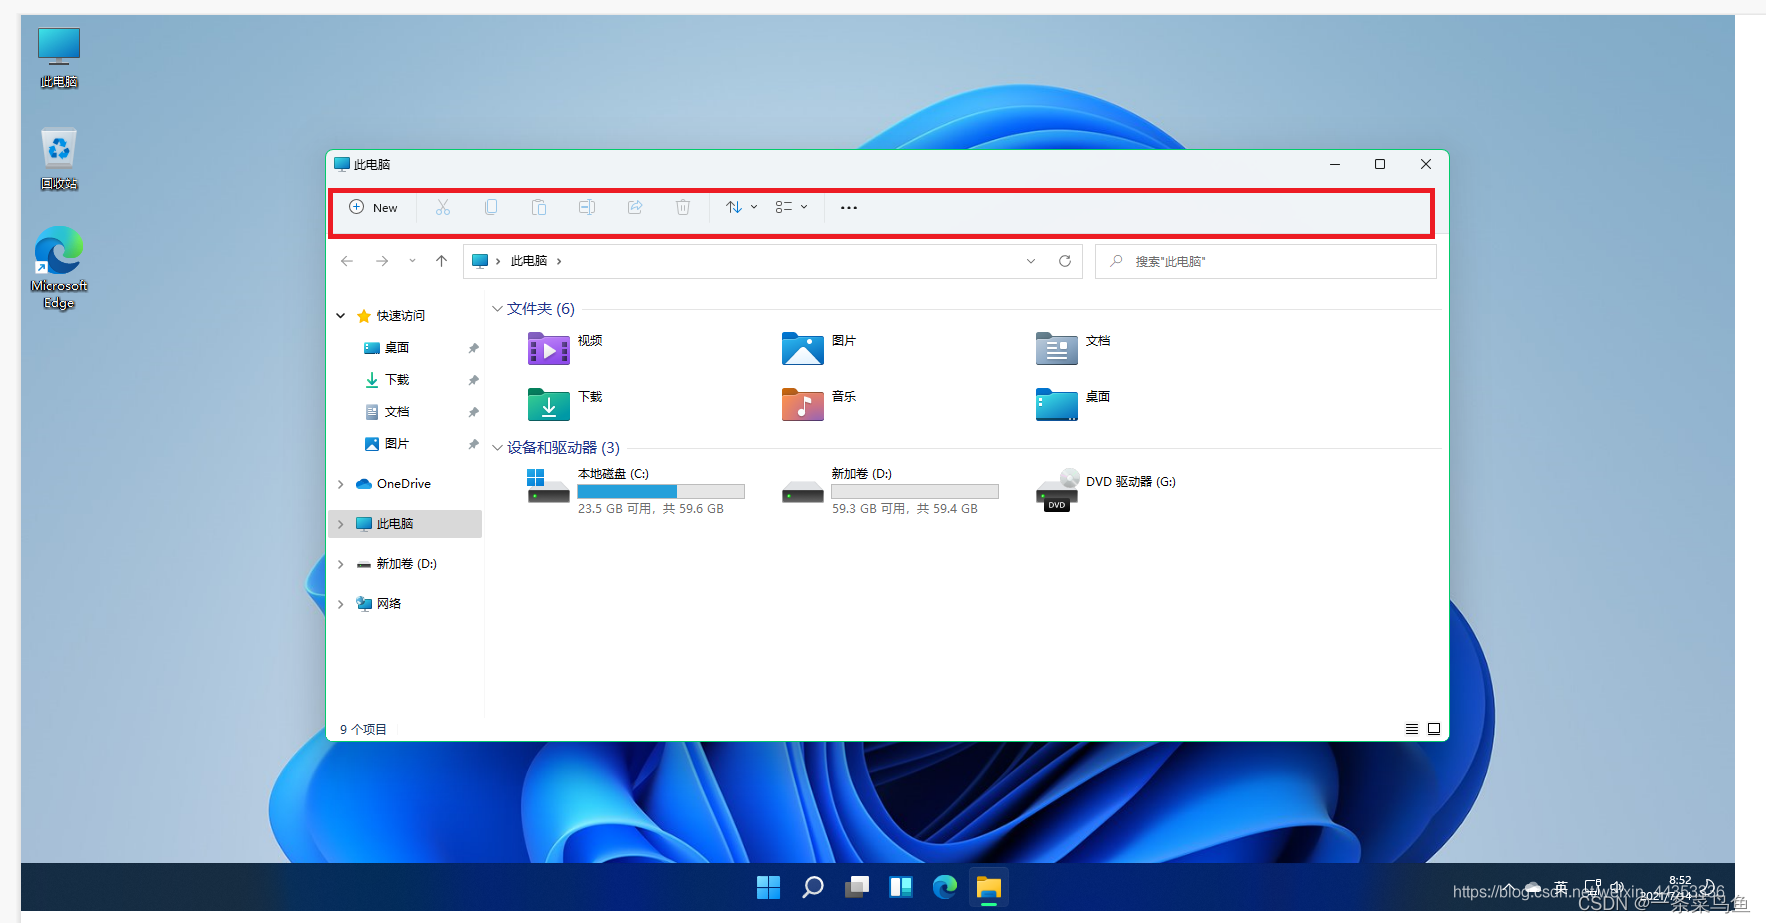
Task: Click the Copy icon in toolbar
Action: 491,207
